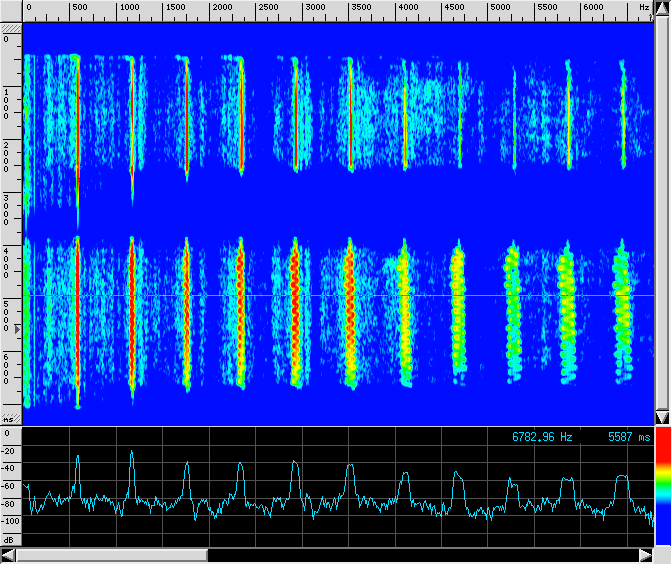Viewport: 671px width, 564px height.
Task: Click the 'dB' unit label on spectrum axis
Action: click(x=8, y=539)
